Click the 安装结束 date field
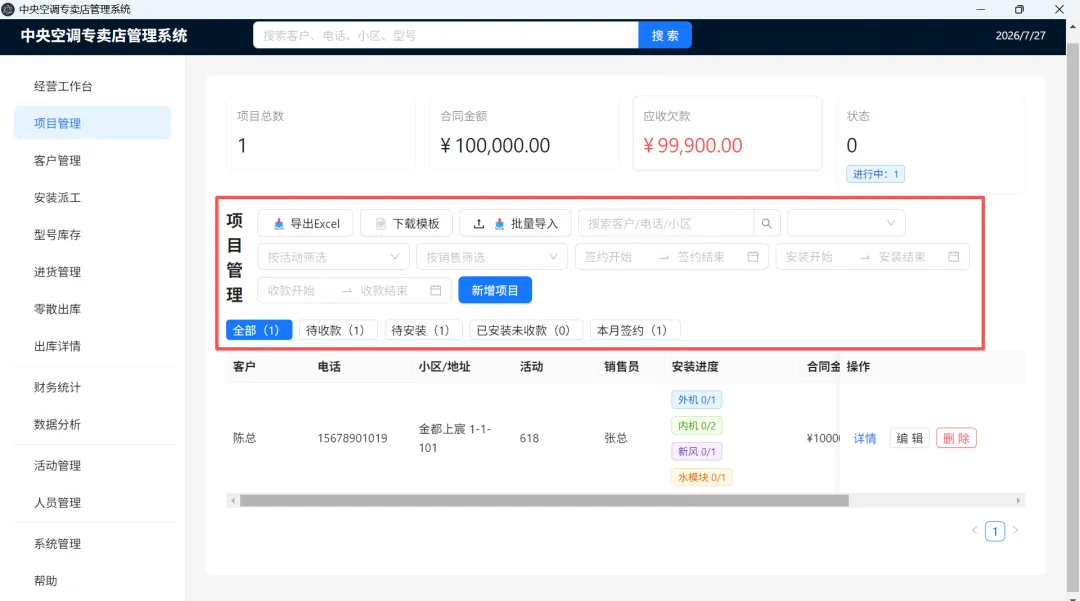The width and height of the screenshot is (1080, 601). click(x=907, y=257)
